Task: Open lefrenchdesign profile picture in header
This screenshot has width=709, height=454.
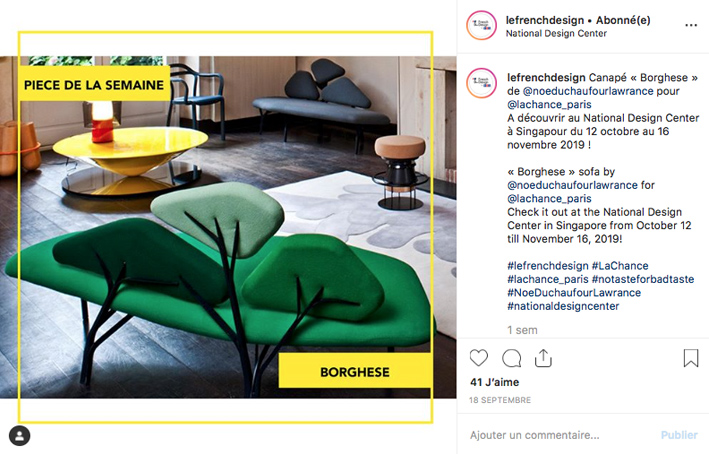Action: [481, 25]
